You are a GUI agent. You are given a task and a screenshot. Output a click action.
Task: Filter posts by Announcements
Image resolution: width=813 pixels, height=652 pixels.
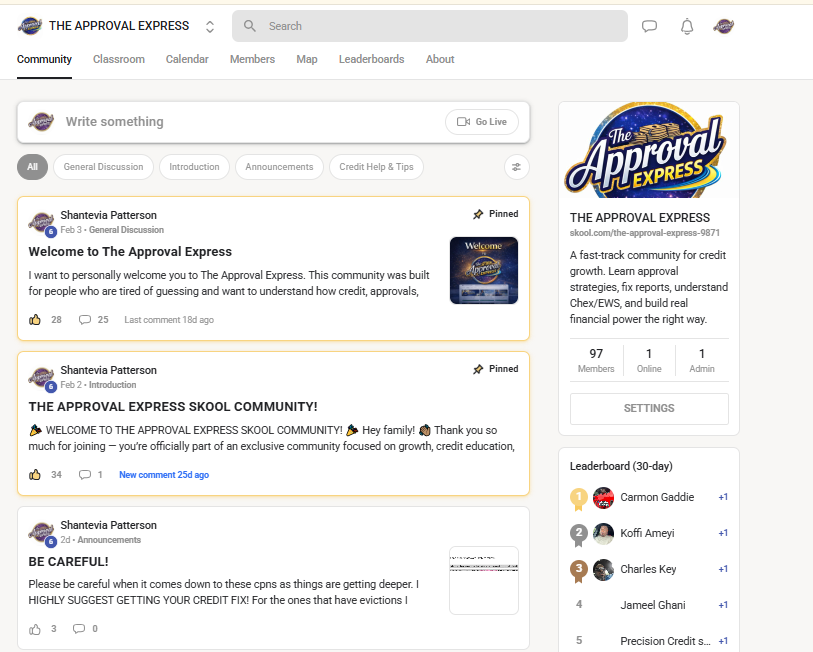pos(279,167)
